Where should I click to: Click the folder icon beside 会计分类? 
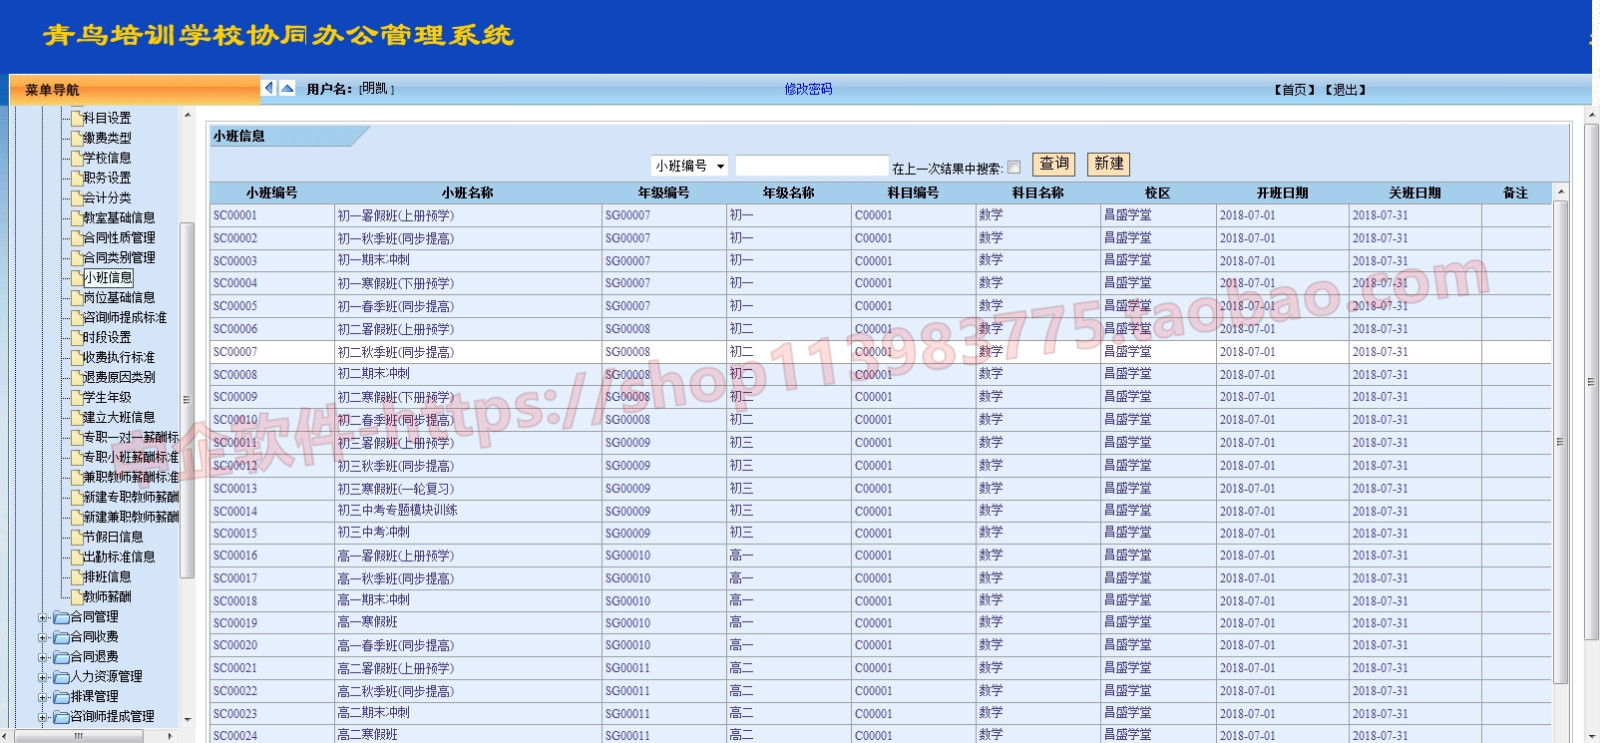pyautogui.click(x=76, y=198)
